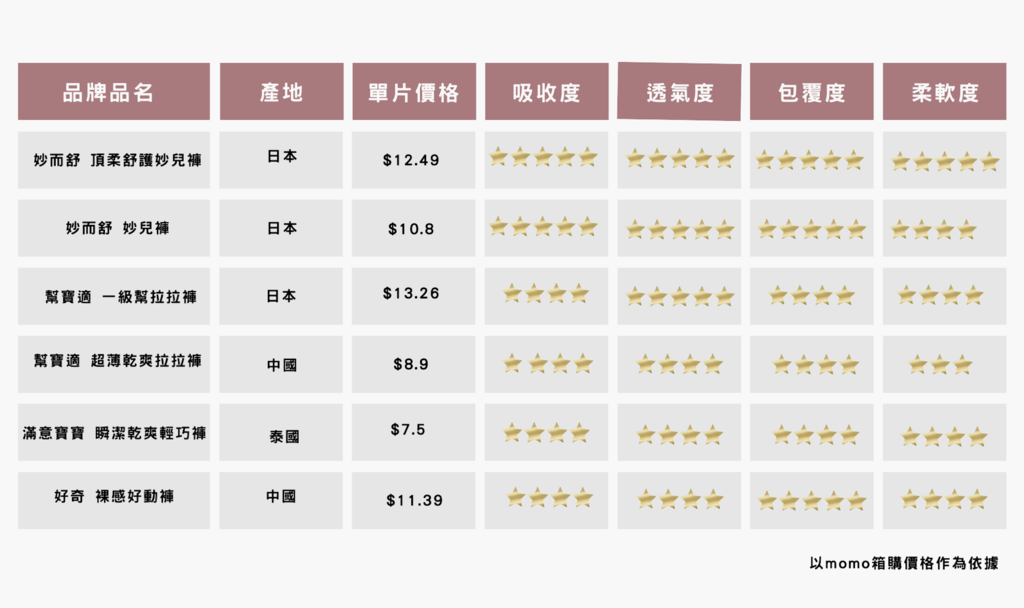Screen dimensions: 1024x608
Task: Click the 柔軟度 column header
Action: 944,91
